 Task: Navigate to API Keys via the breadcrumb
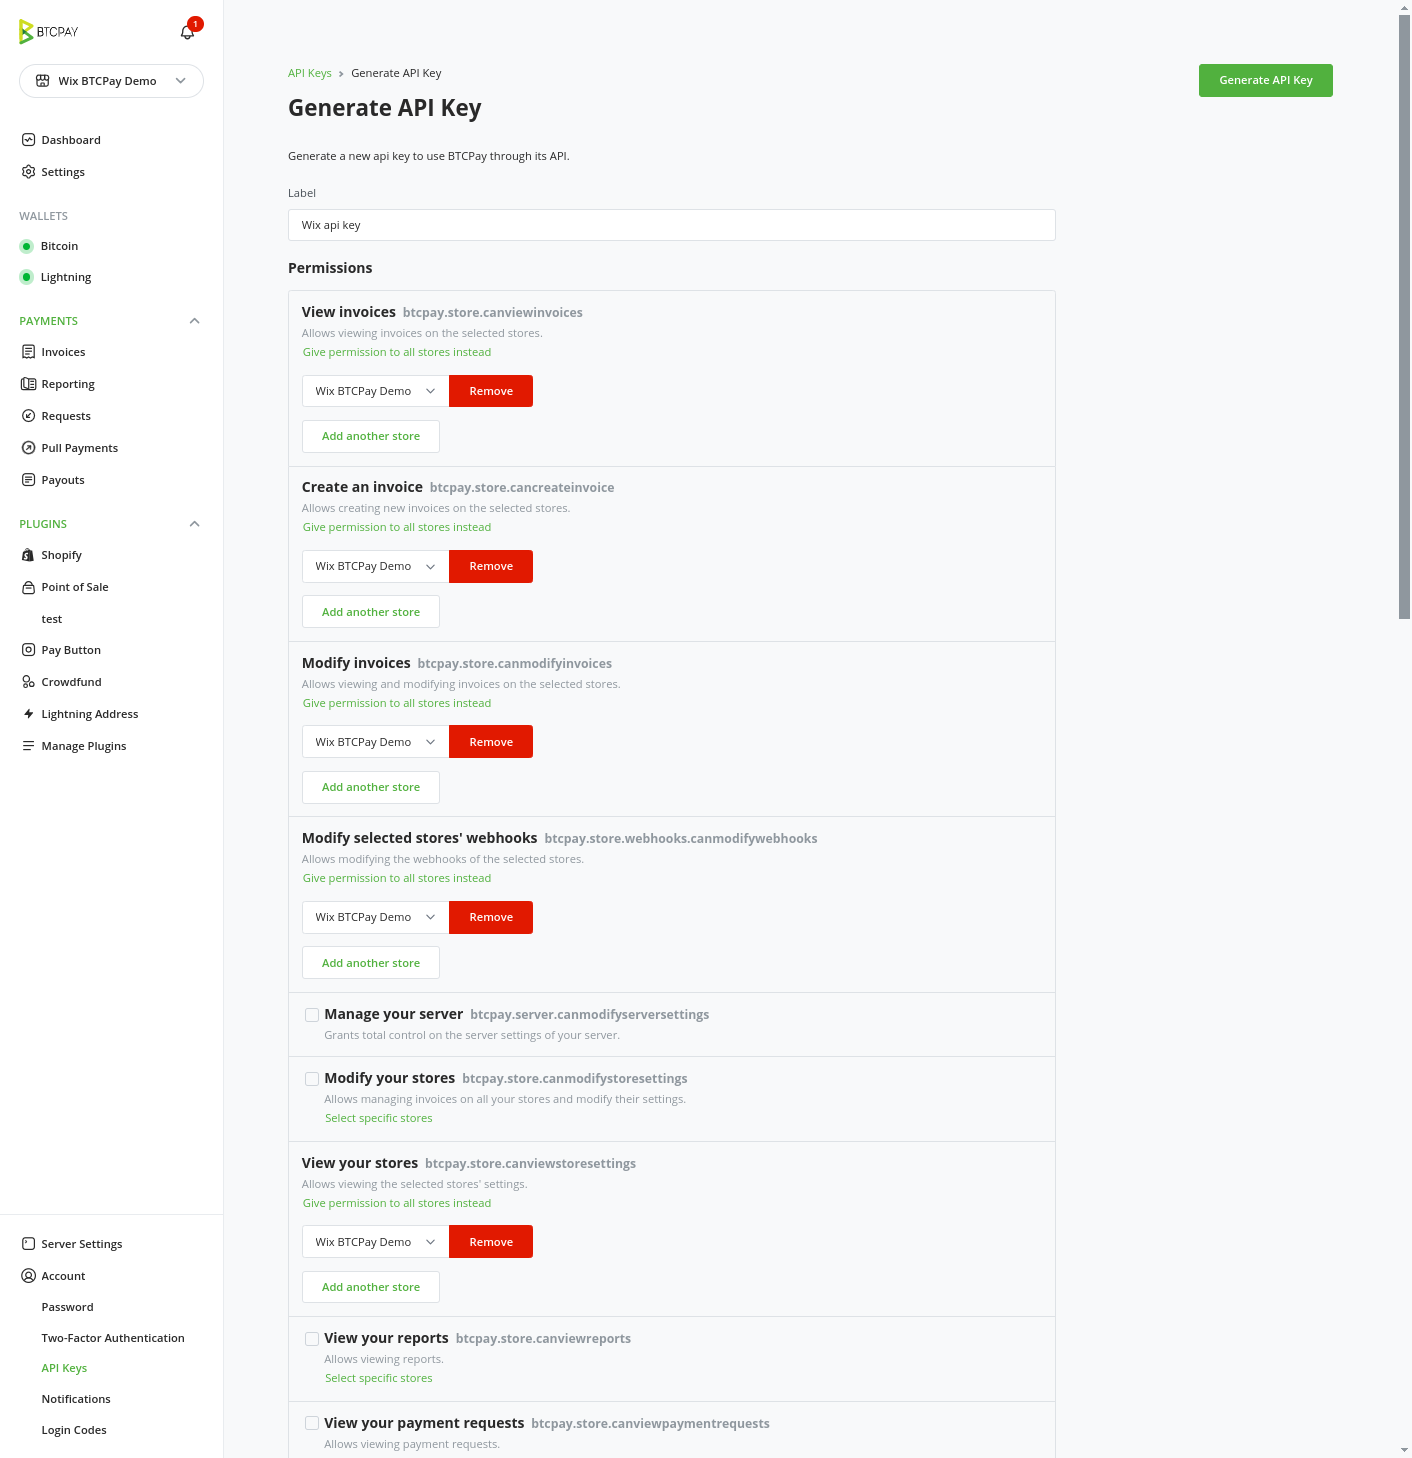[x=309, y=72]
